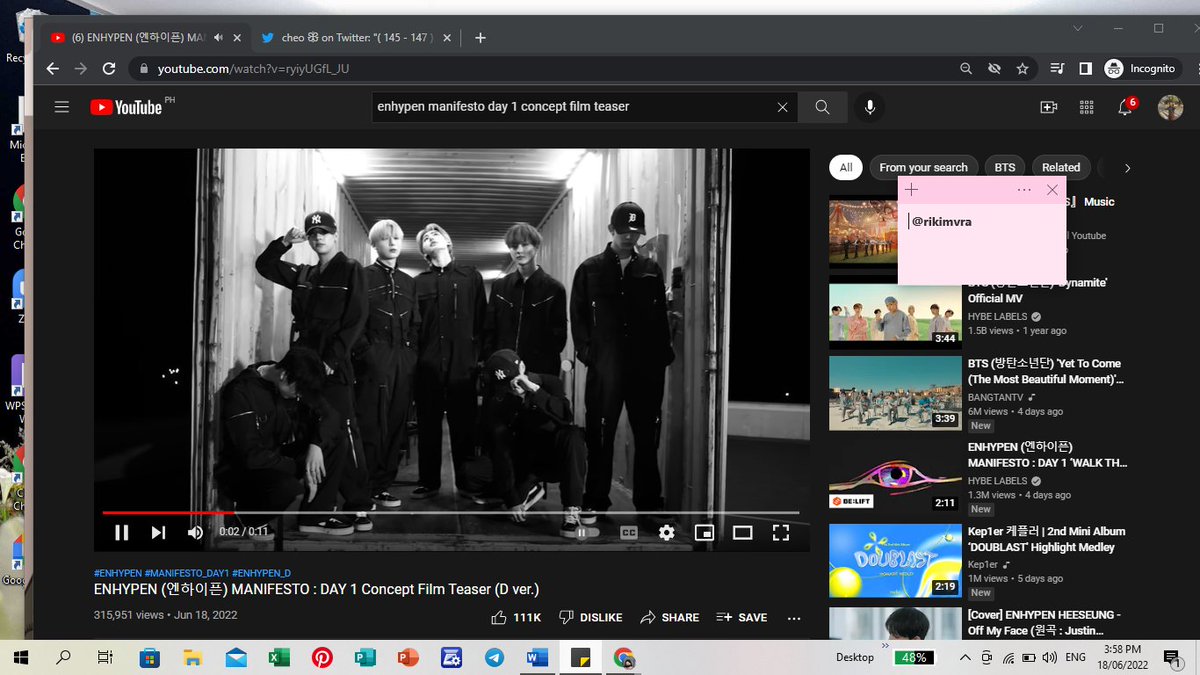
Task: Go to the YouTube home logo
Action: [x=126, y=107]
